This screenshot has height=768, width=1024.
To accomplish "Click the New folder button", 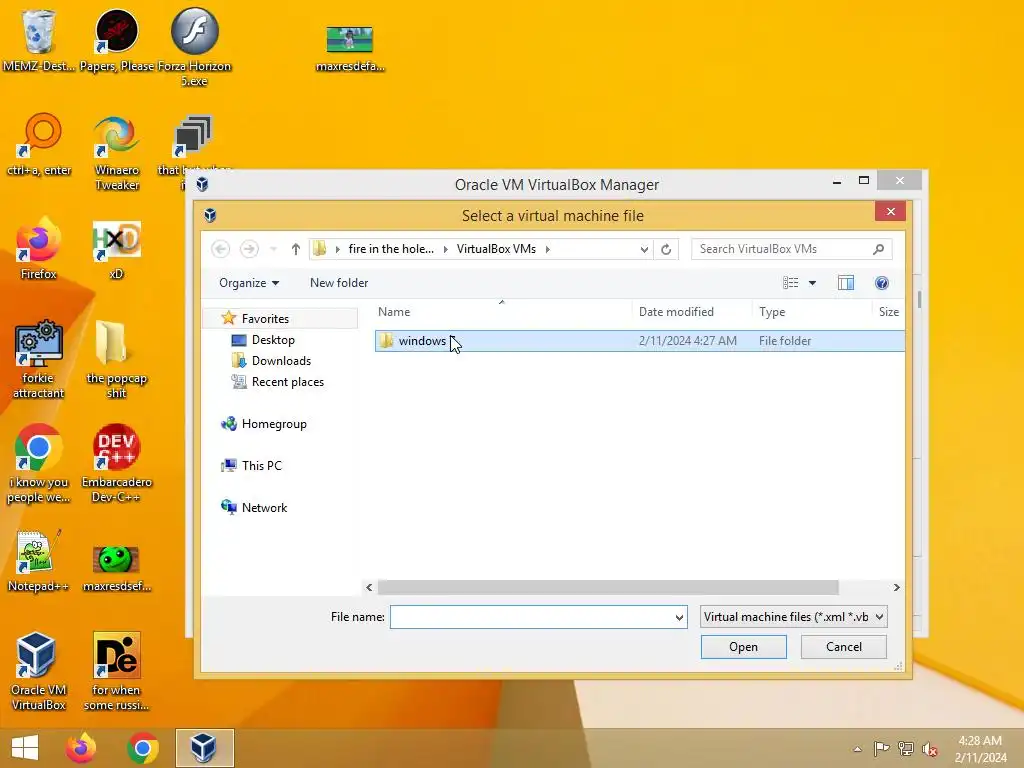I will point(339,283).
